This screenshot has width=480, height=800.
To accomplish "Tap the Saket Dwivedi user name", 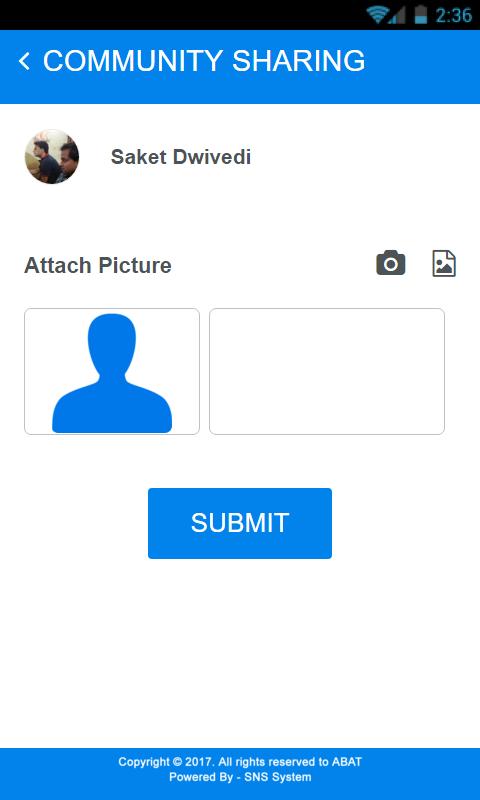I will click(181, 157).
